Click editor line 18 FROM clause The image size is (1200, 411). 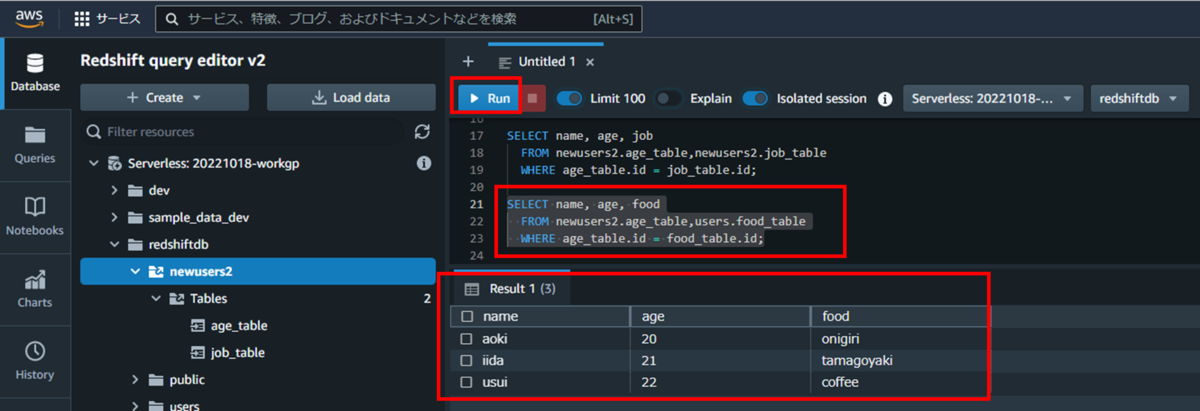coord(673,152)
